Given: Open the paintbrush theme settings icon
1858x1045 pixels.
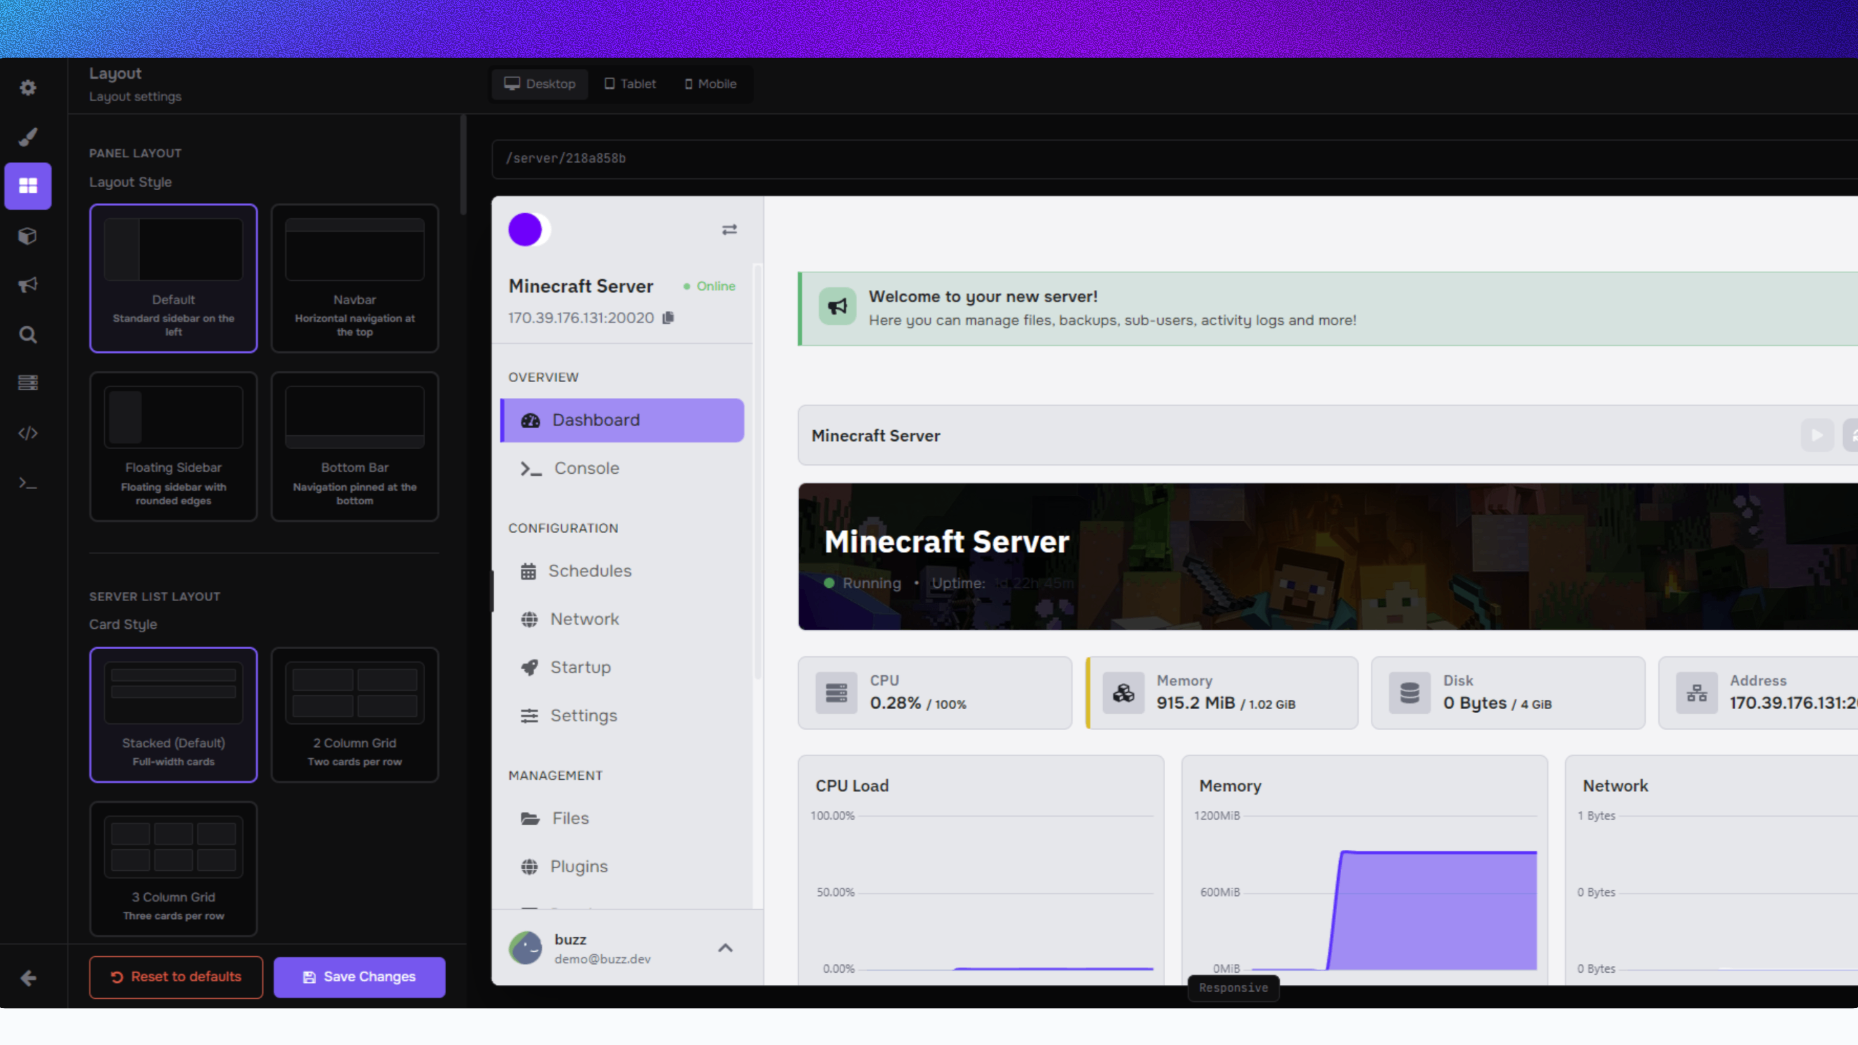Looking at the screenshot, I should coord(28,137).
